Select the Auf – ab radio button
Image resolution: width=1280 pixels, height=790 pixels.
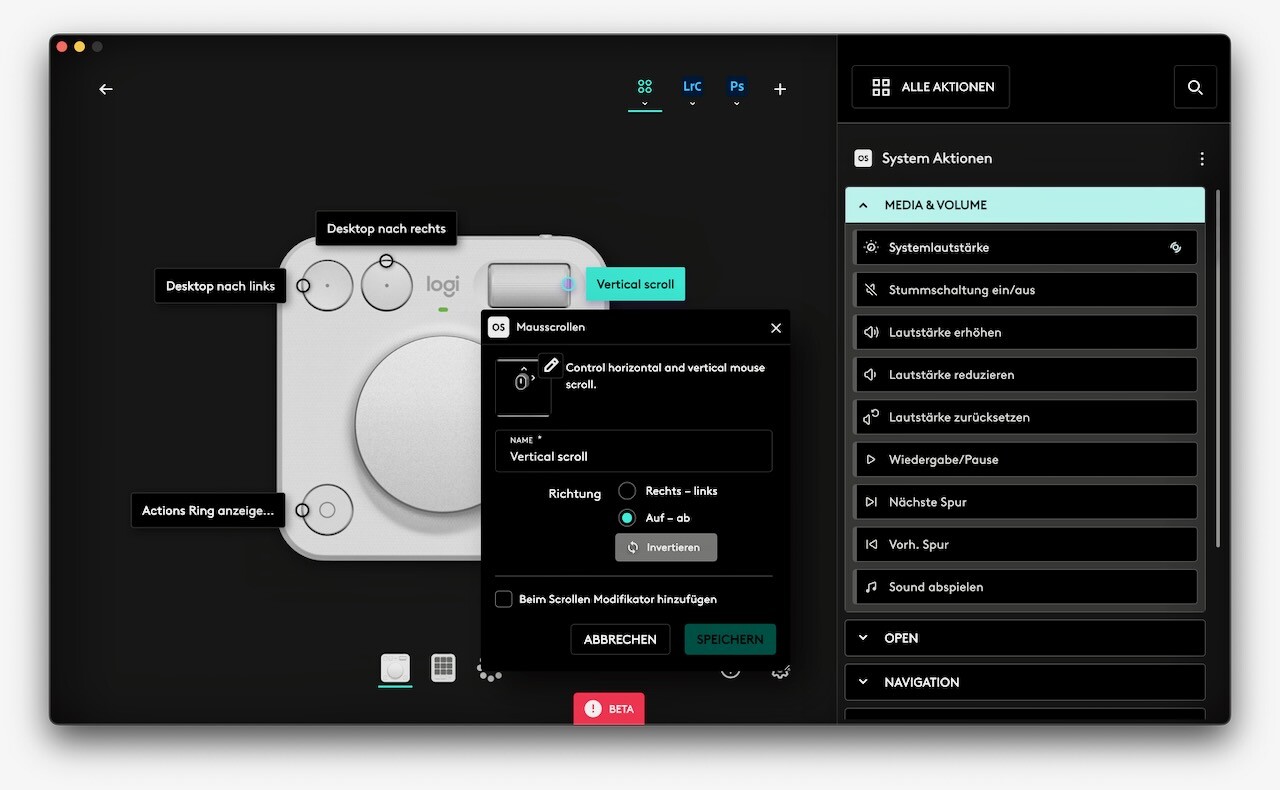pos(627,518)
